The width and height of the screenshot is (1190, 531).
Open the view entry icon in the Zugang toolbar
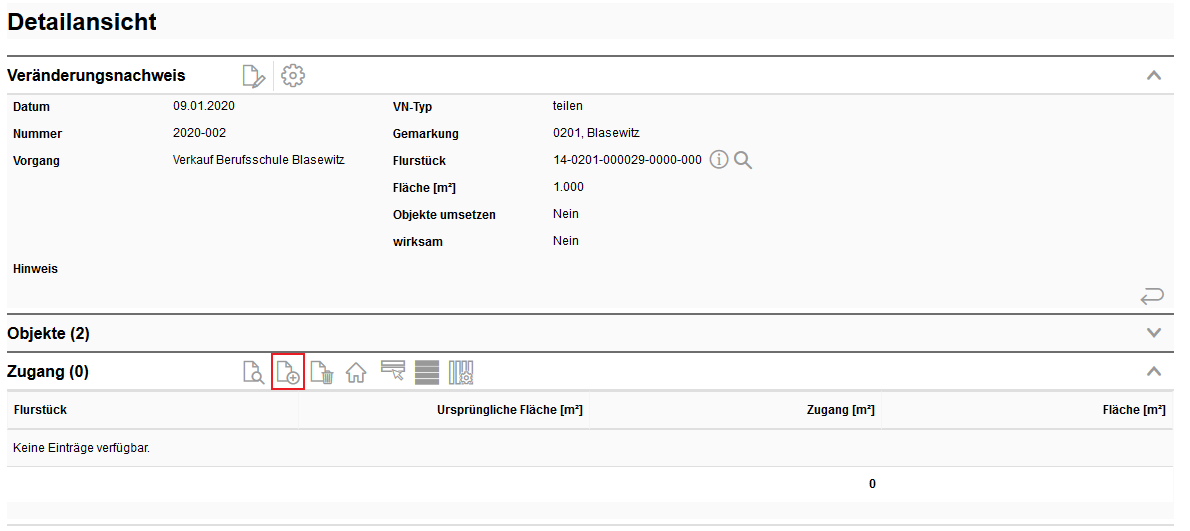pos(254,373)
